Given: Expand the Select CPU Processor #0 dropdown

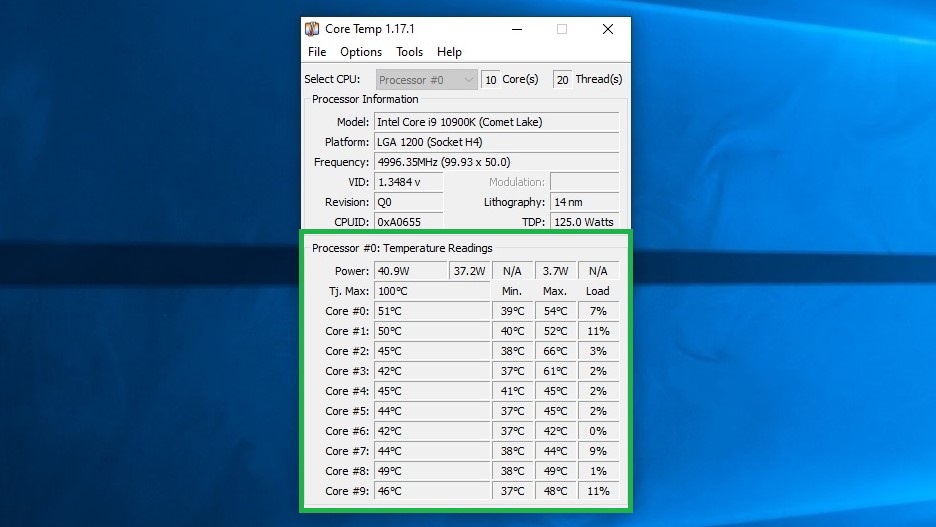Looking at the screenshot, I should tap(427, 79).
